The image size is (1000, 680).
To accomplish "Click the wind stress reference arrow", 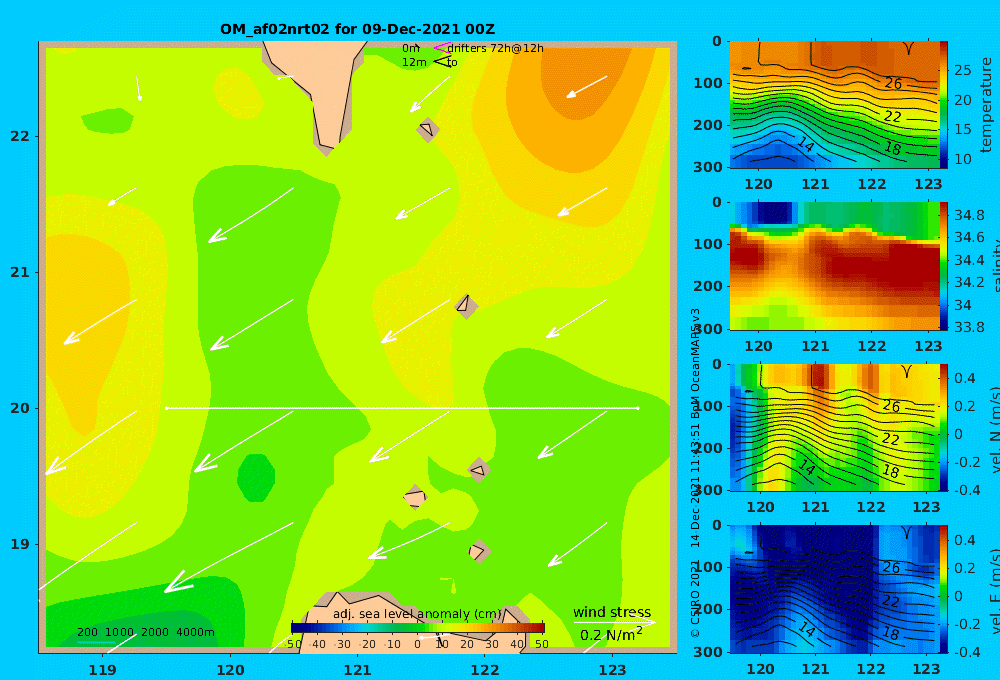I will (614, 622).
